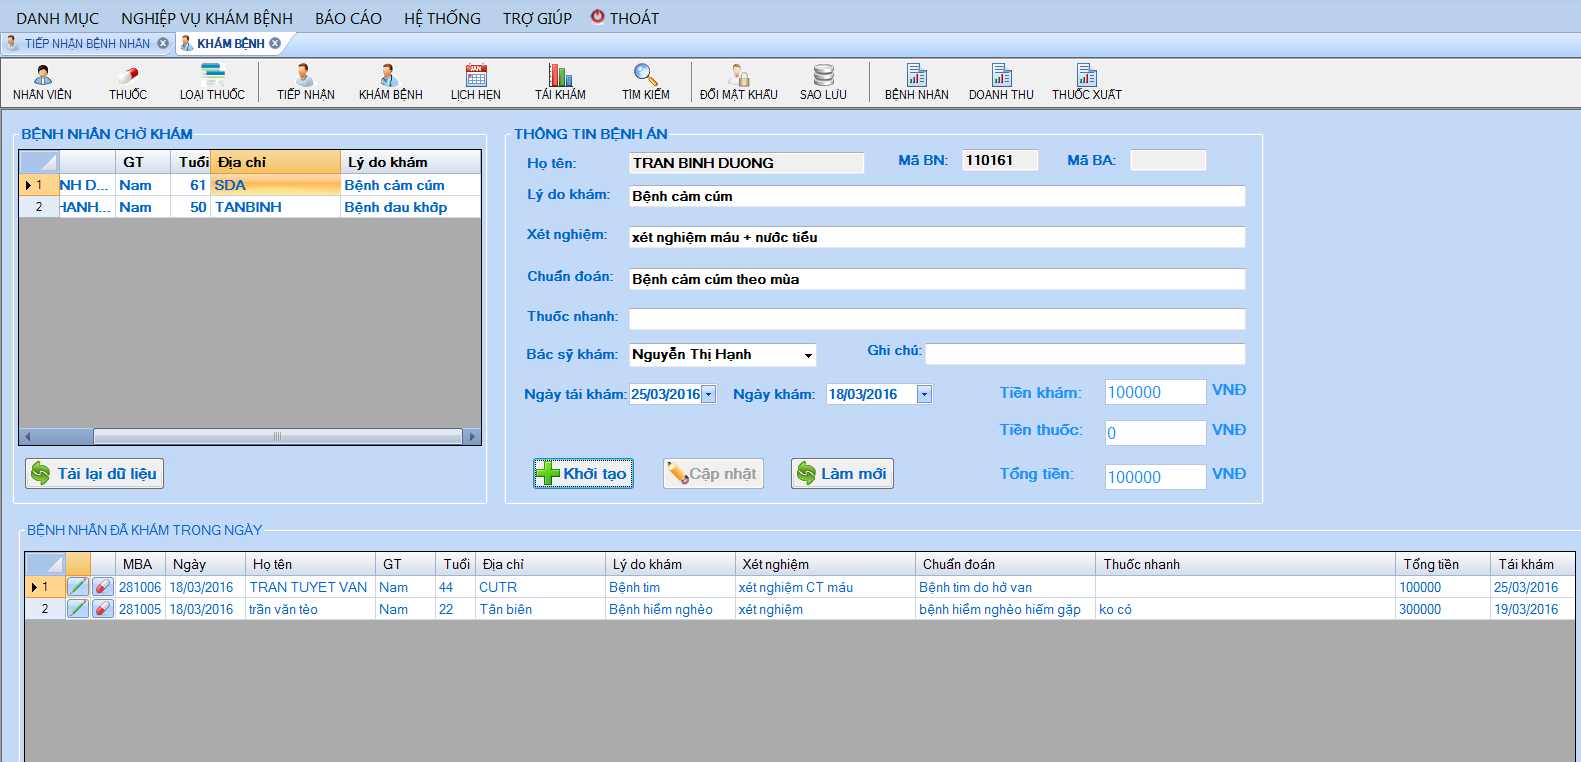
Task: Click the Chuẩn đoán column header in examined table
Action: (1005, 564)
